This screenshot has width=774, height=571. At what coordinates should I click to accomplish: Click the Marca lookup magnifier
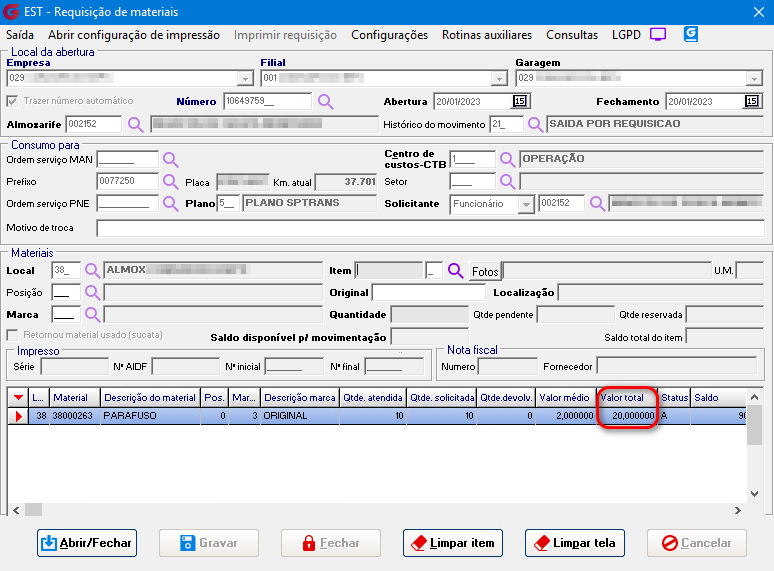coord(92,314)
